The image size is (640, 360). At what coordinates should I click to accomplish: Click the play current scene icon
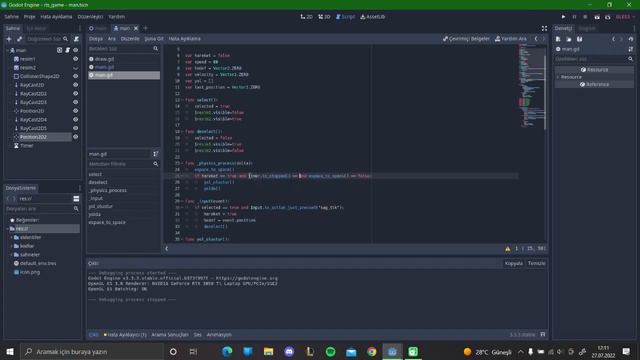pyautogui.click(x=597, y=17)
